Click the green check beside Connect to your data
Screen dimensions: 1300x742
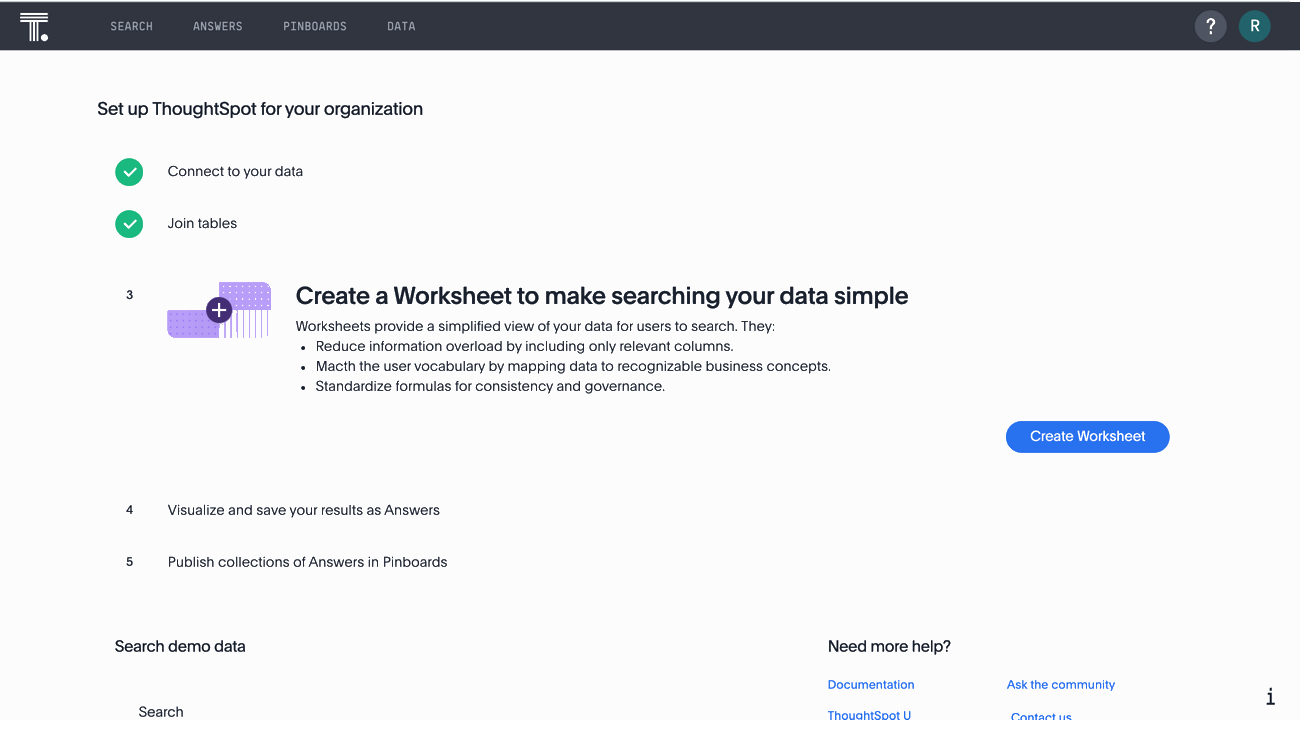[129, 172]
